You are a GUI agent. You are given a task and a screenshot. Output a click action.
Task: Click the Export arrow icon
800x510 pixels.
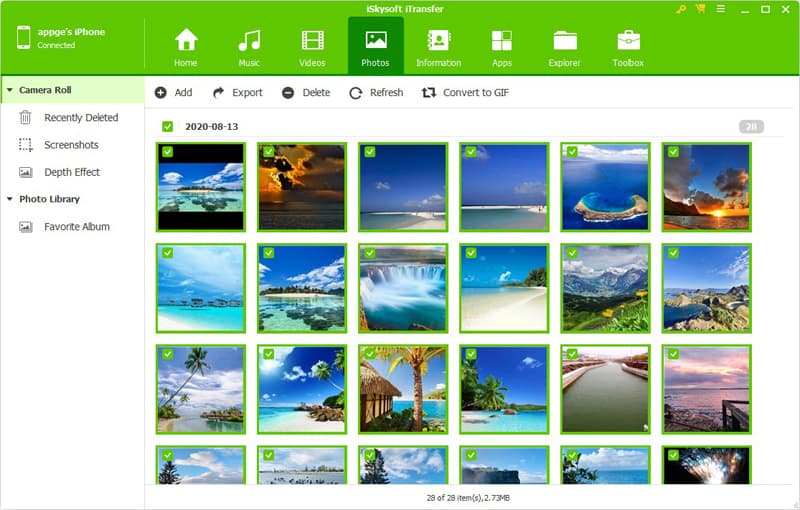pyautogui.click(x=218, y=92)
